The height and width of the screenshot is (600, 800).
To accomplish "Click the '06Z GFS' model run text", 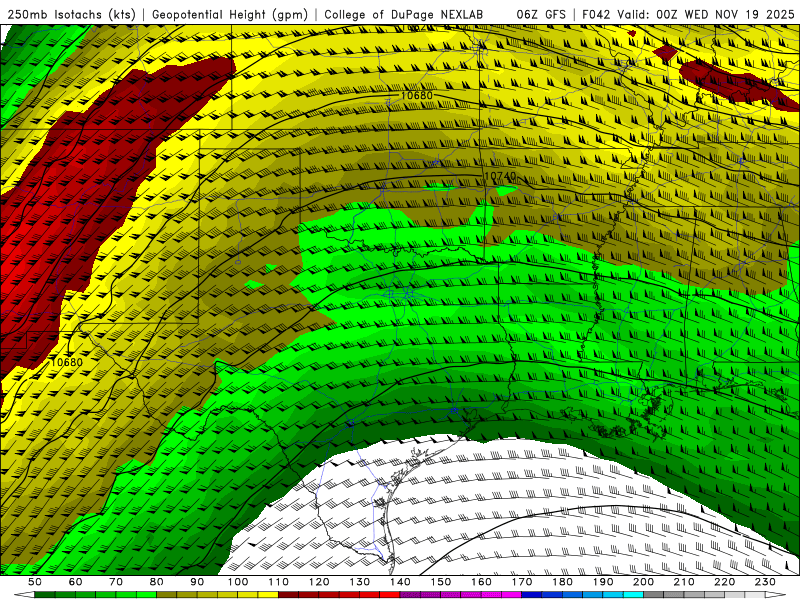I will tap(541, 15).
